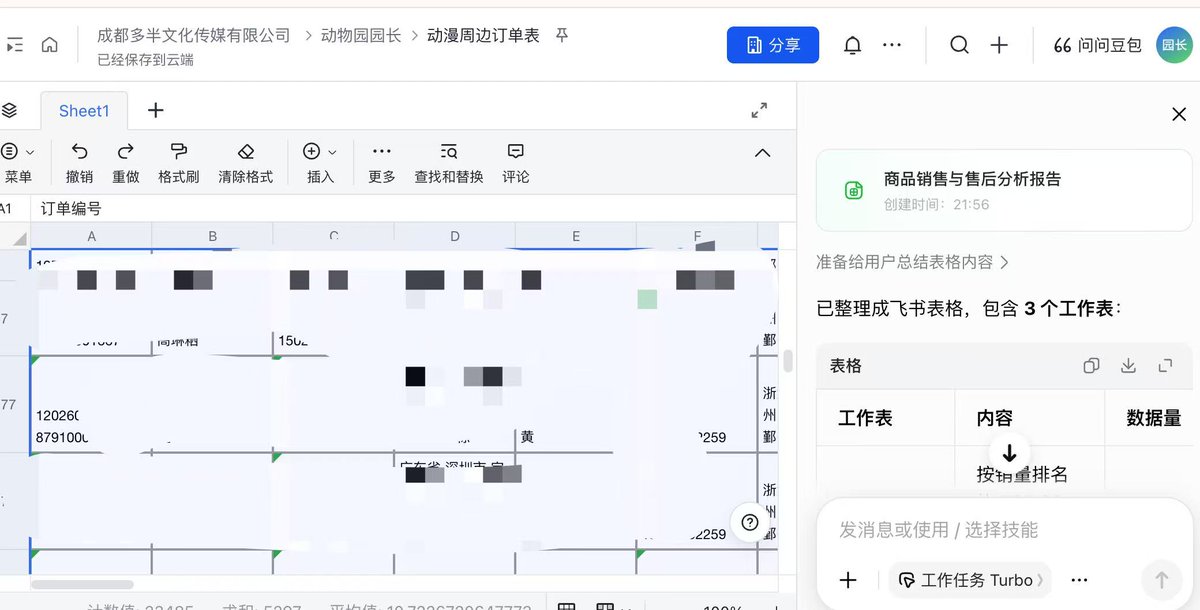The image size is (1200, 610).
Task: Open the help question mark button
Action: (750, 522)
